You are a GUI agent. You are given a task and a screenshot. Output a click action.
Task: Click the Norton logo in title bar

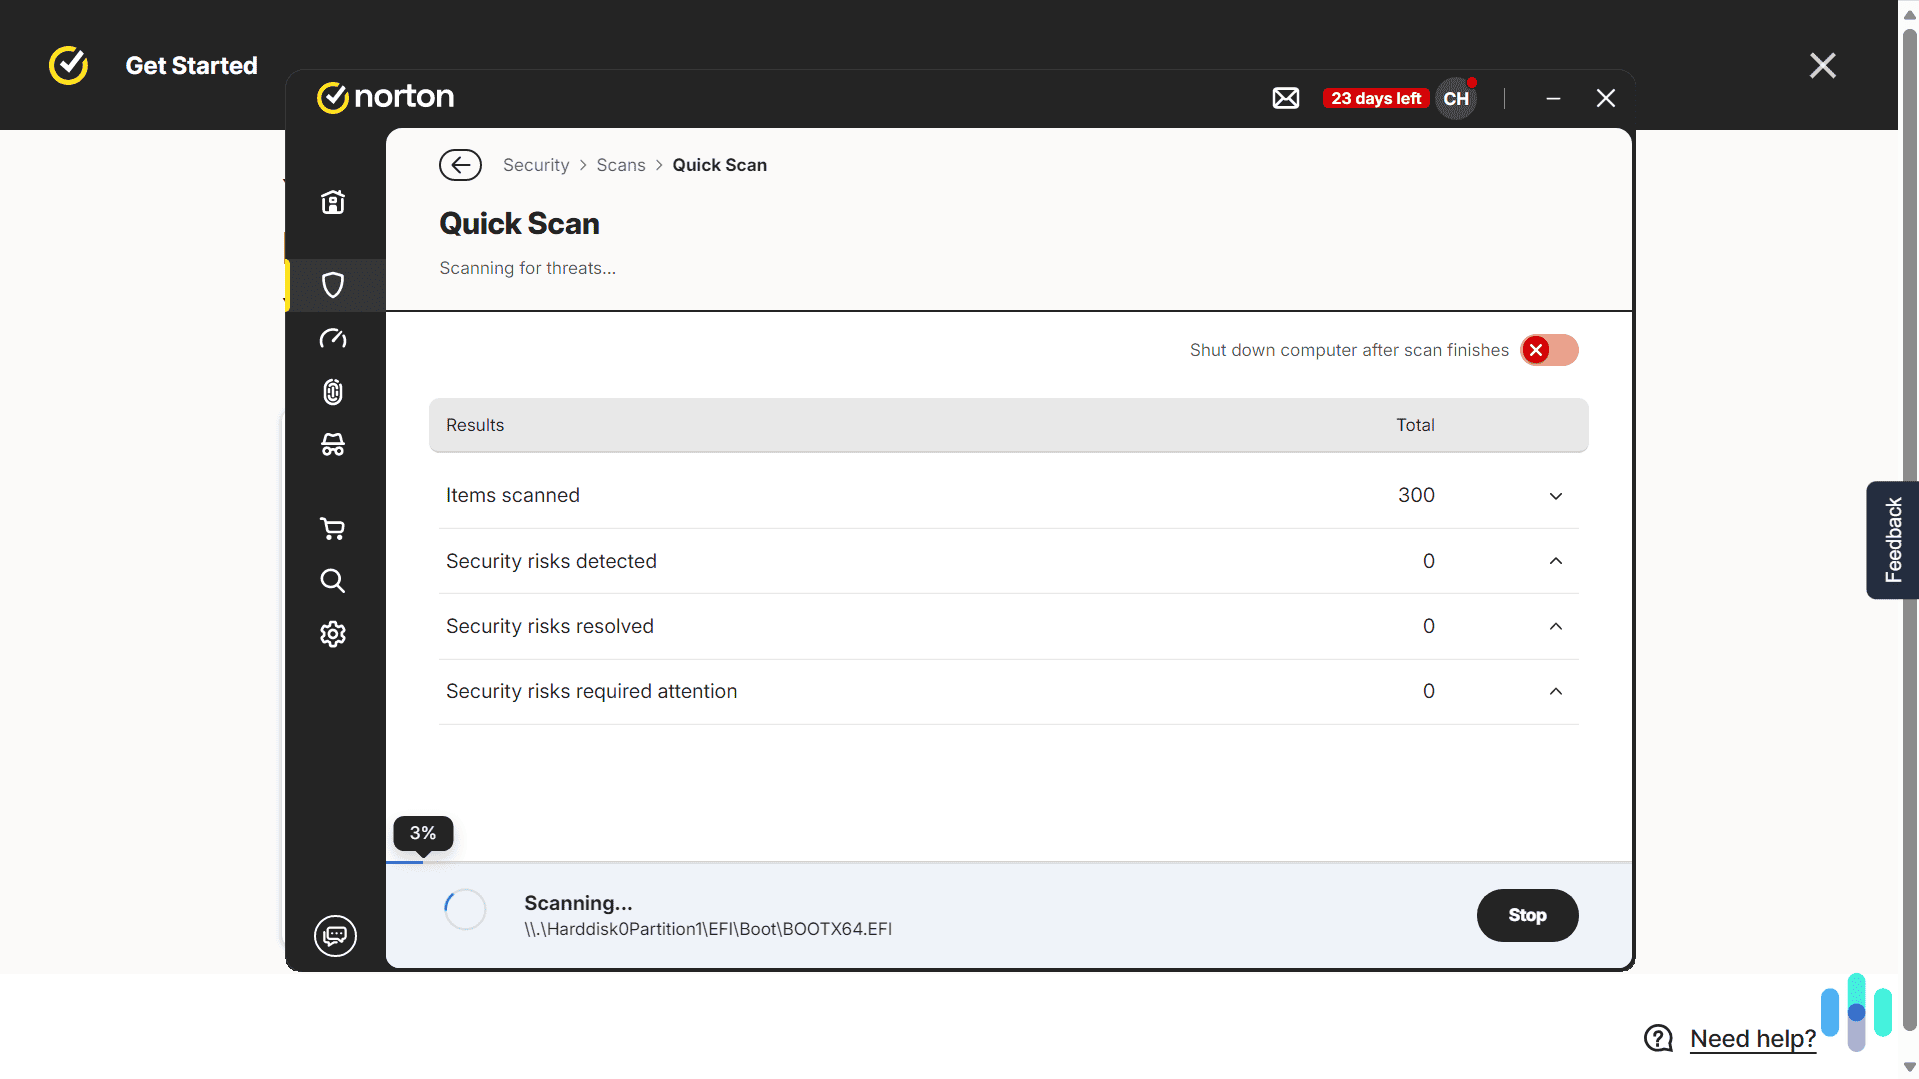click(x=386, y=97)
